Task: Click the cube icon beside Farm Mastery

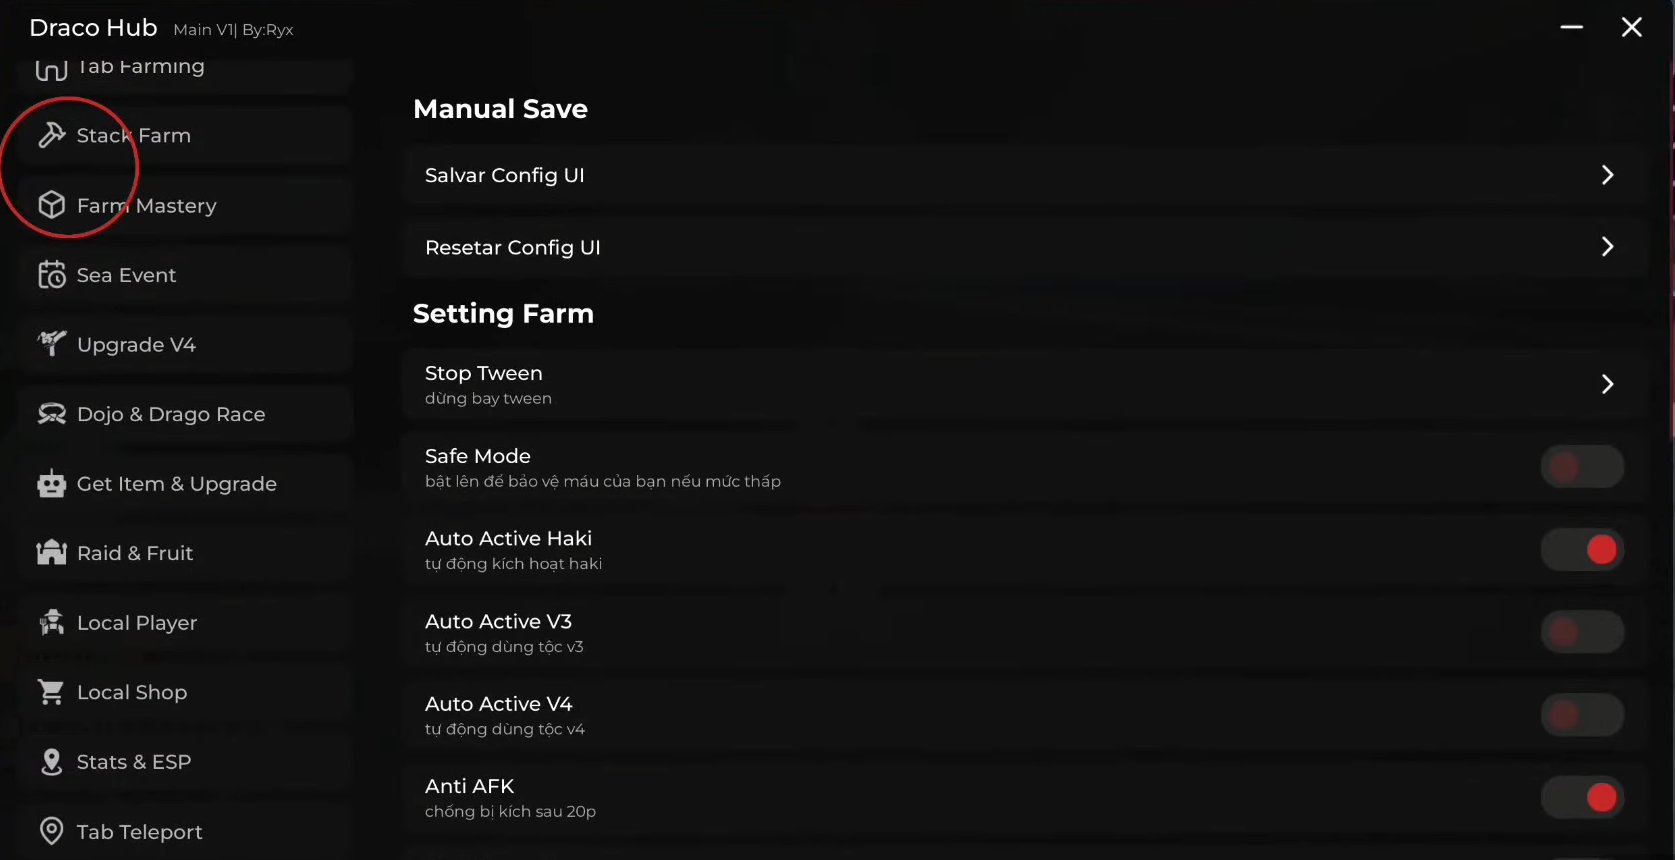Action: click(x=51, y=205)
